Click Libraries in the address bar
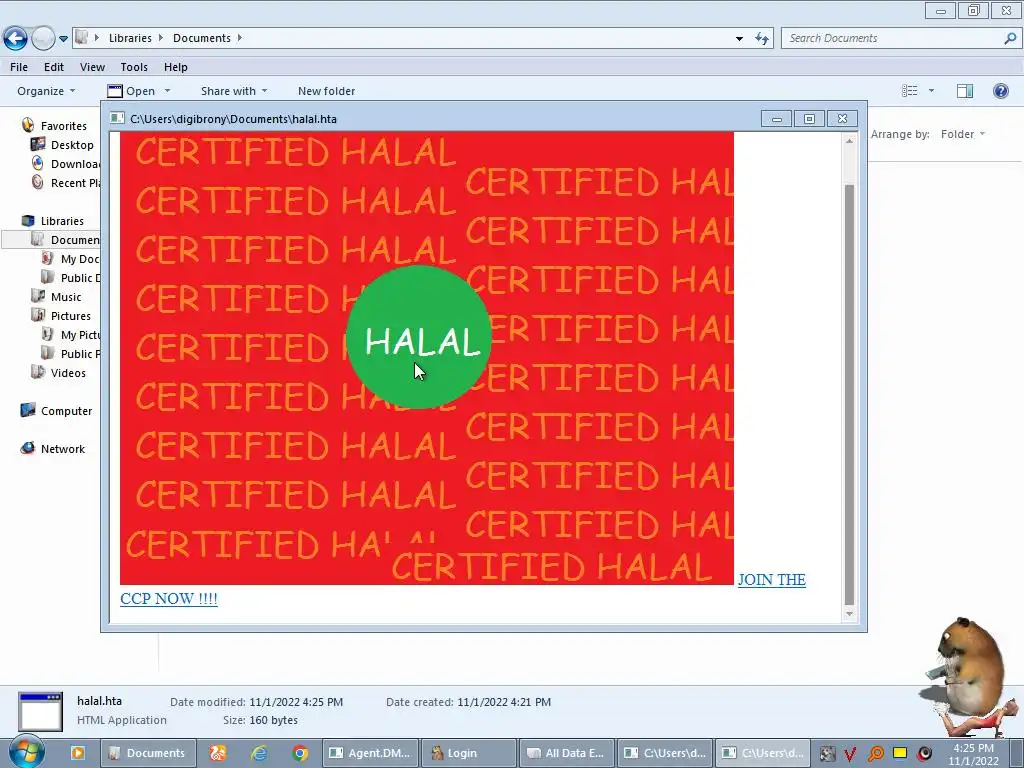 click(130, 38)
